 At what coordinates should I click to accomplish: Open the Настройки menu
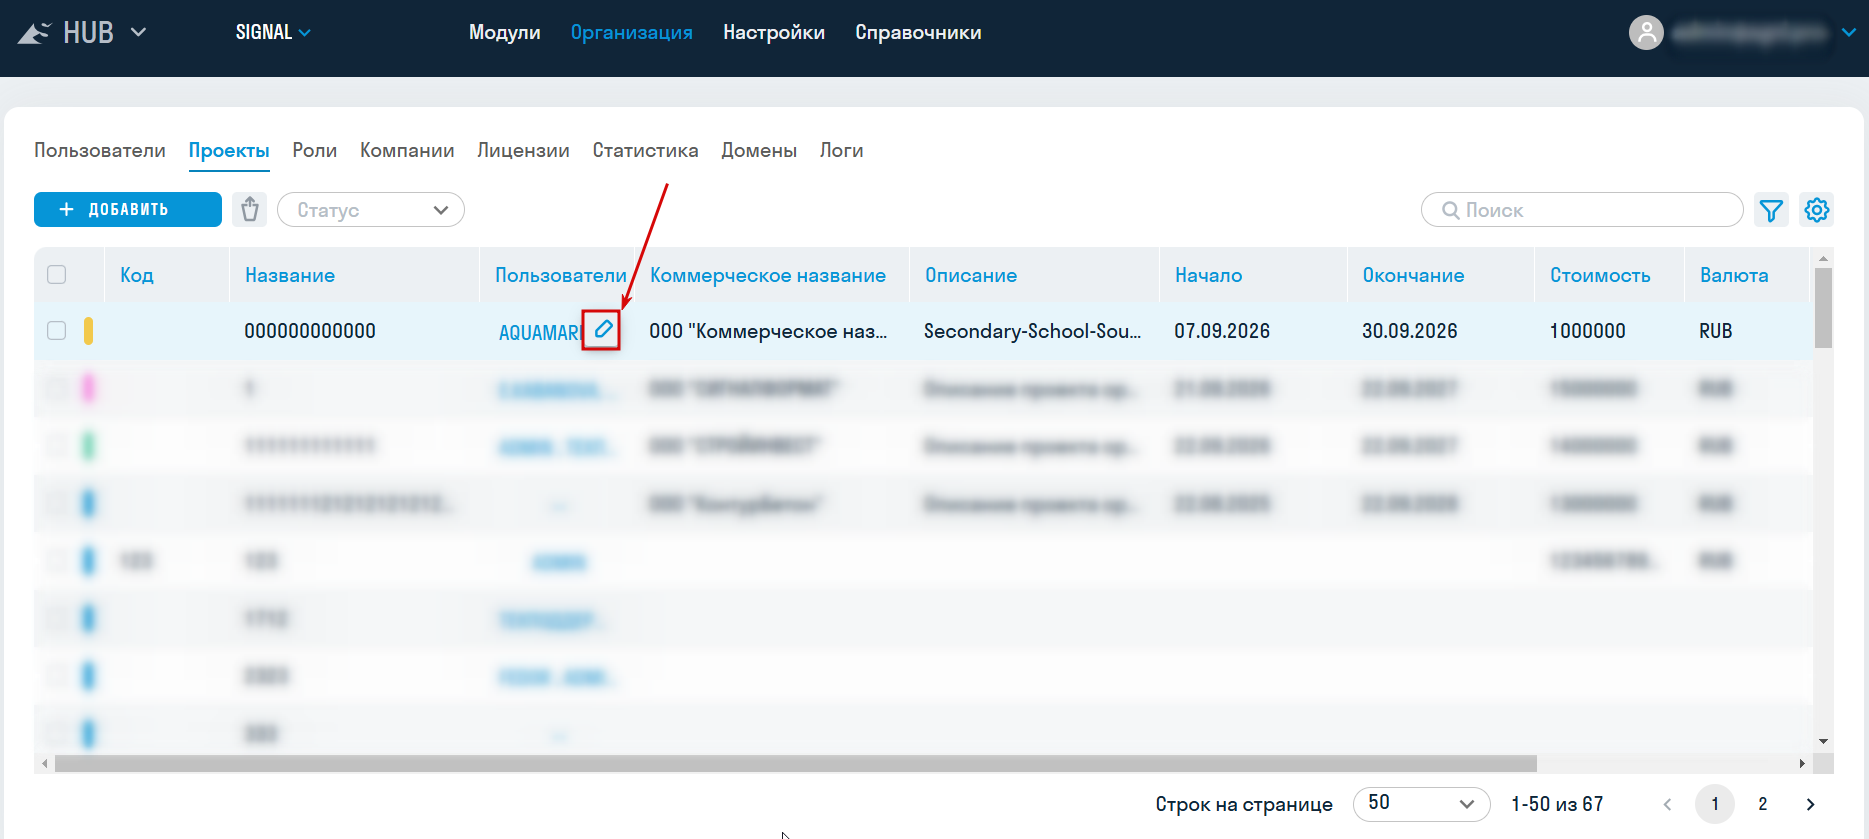point(774,32)
